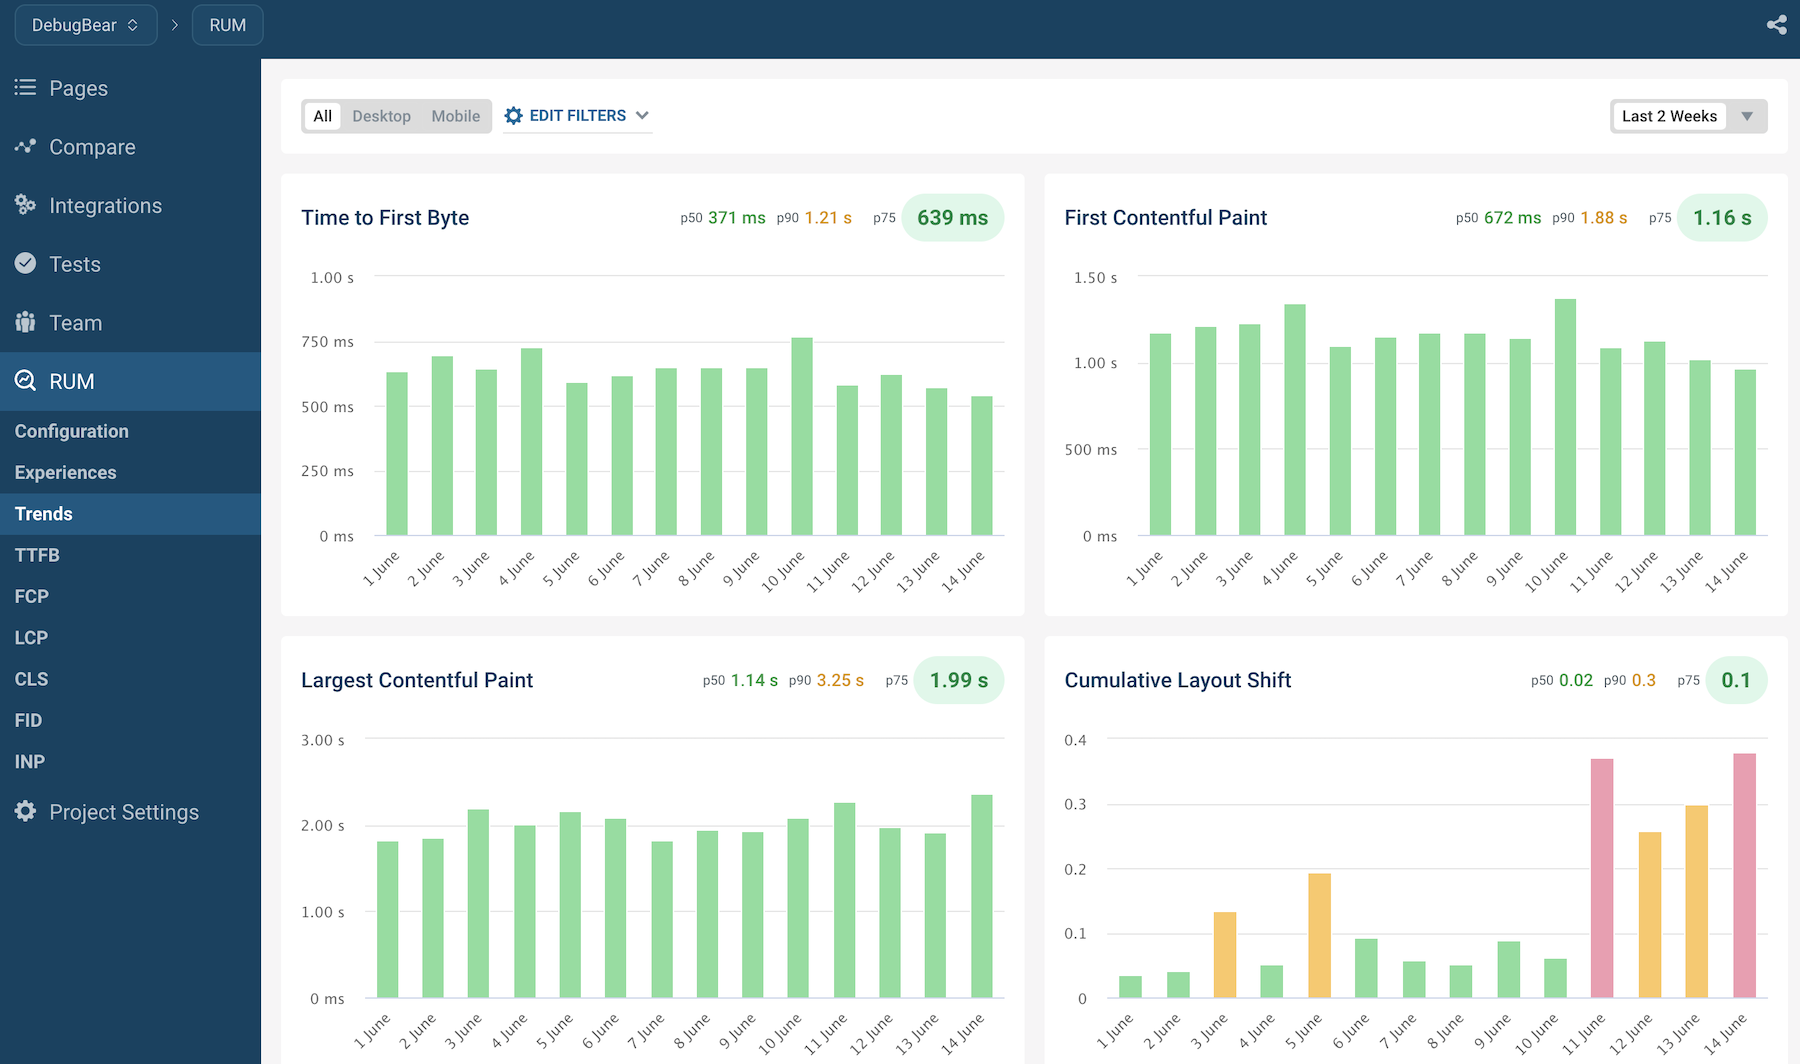
Task: Open the DebugBear project switcher
Action: click(x=85, y=25)
